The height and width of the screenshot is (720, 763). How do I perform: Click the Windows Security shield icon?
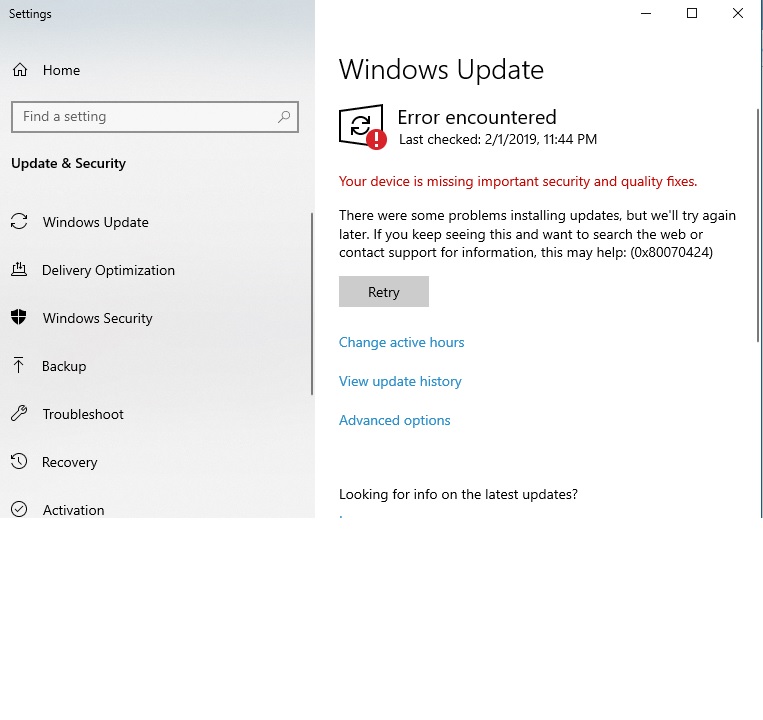coord(19,317)
